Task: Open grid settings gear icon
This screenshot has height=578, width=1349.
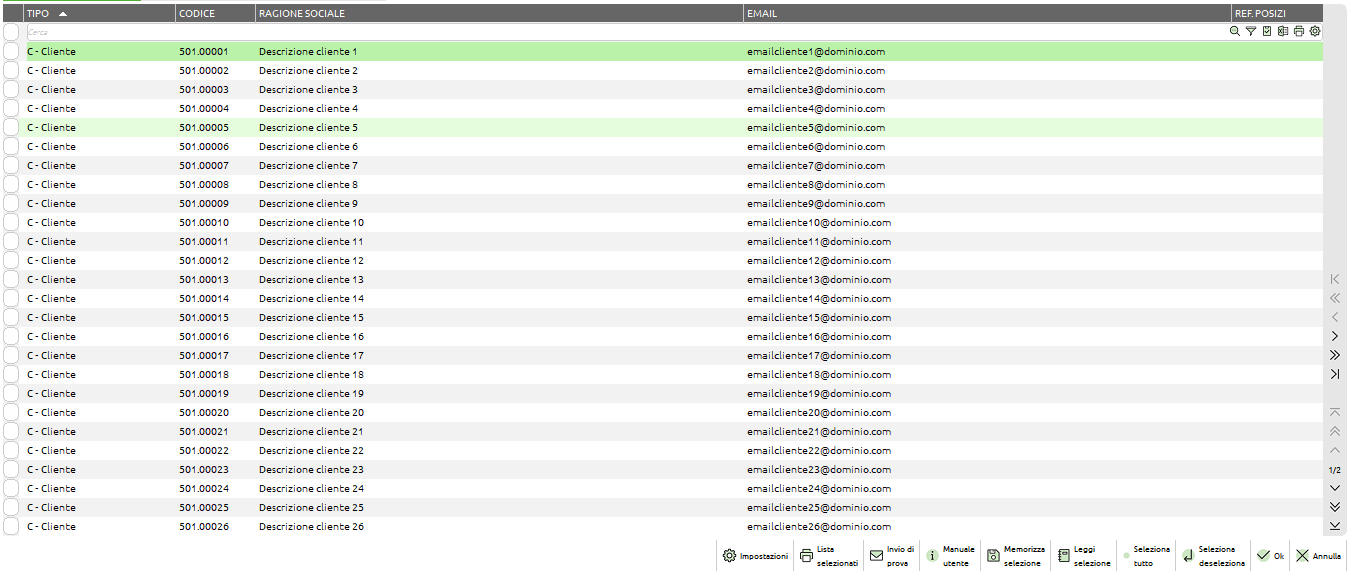Action: coord(1315,32)
